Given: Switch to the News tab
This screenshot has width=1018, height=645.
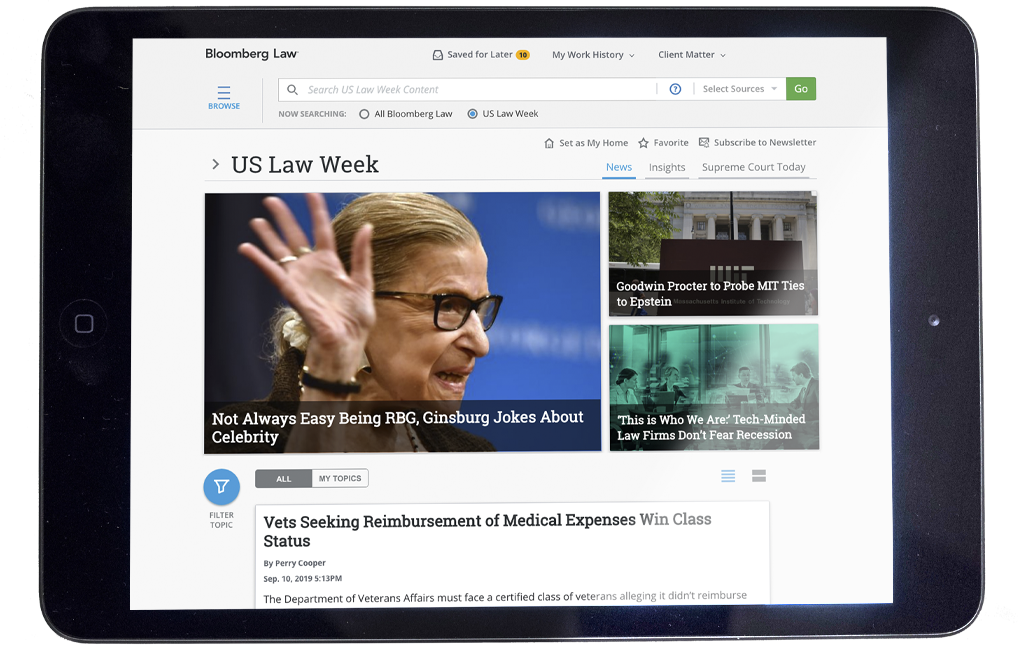Looking at the screenshot, I should pos(619,168).
